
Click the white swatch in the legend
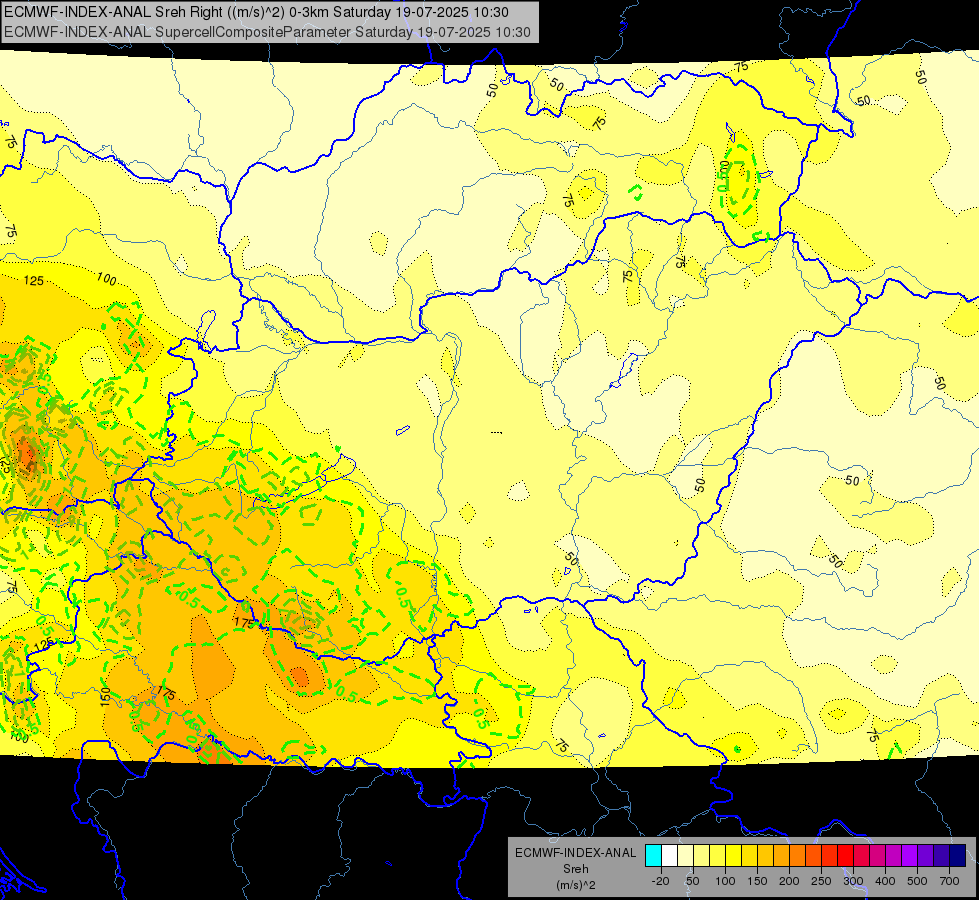669,855
